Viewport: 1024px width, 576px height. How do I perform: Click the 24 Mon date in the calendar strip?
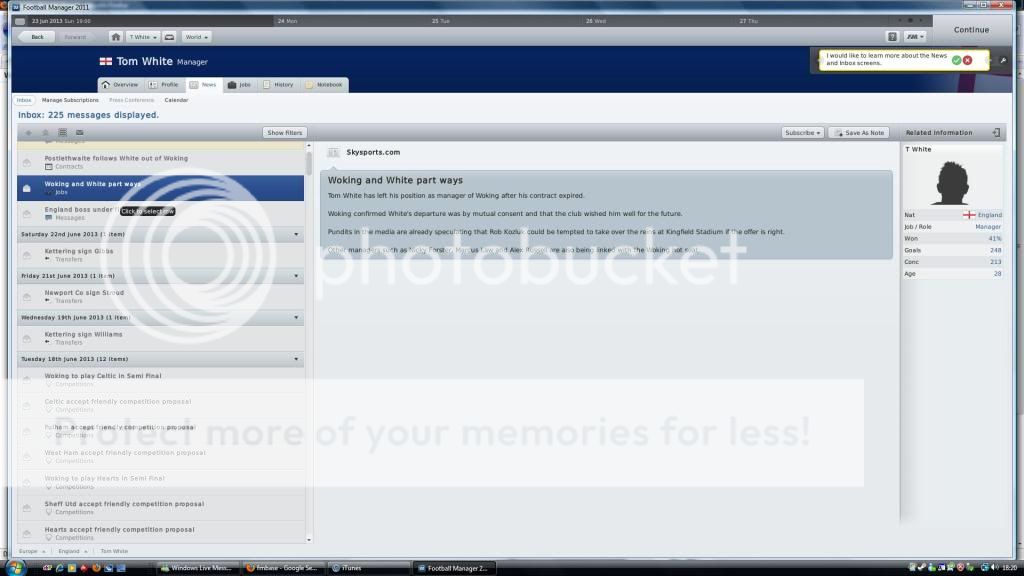pyautogui.click(x=287, y=21)
